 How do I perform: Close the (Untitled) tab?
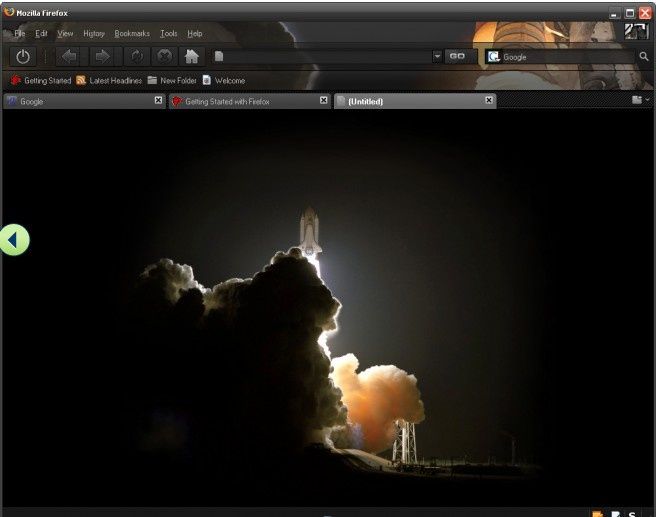coord(489,100)
